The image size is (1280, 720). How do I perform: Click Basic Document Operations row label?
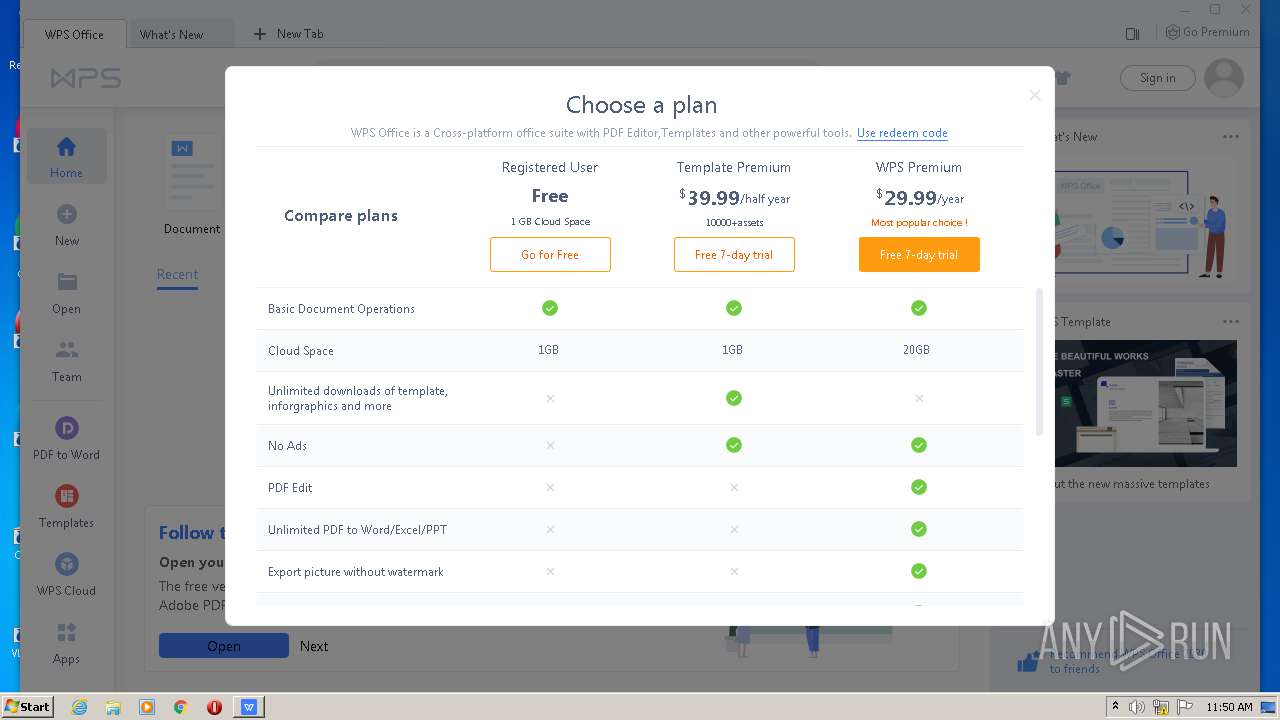(341, 309)
